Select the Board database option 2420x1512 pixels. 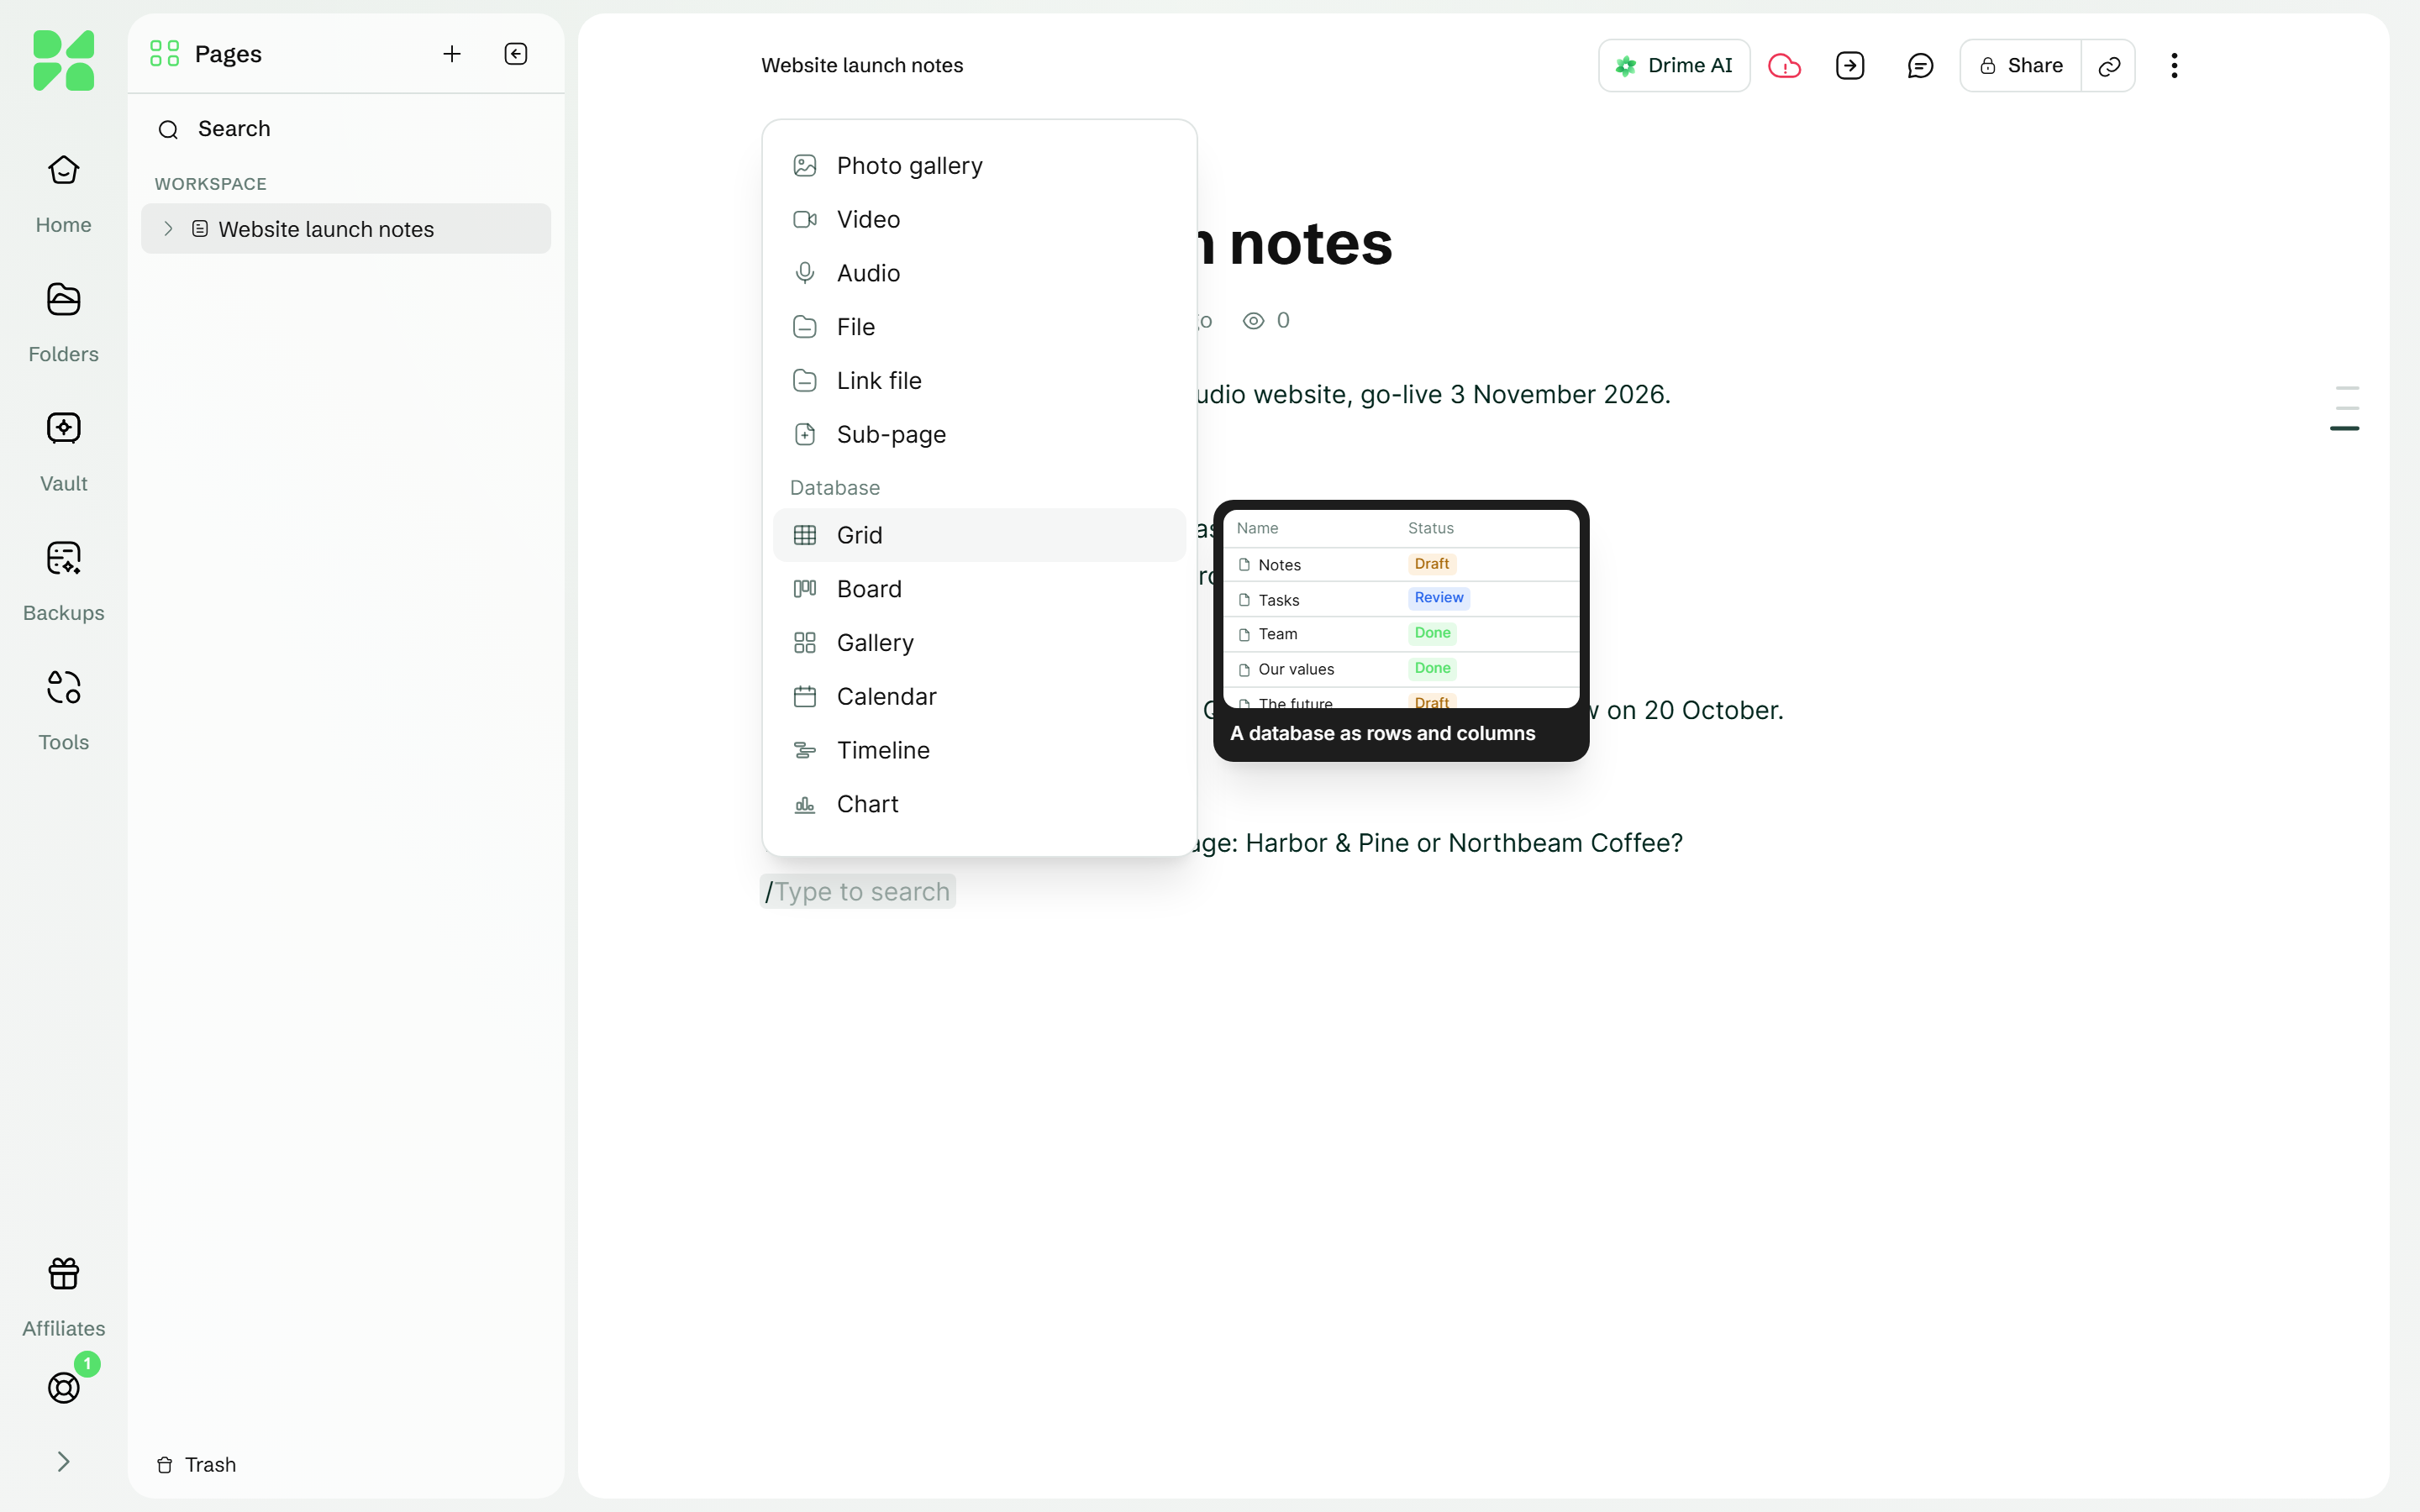[979, 589]
